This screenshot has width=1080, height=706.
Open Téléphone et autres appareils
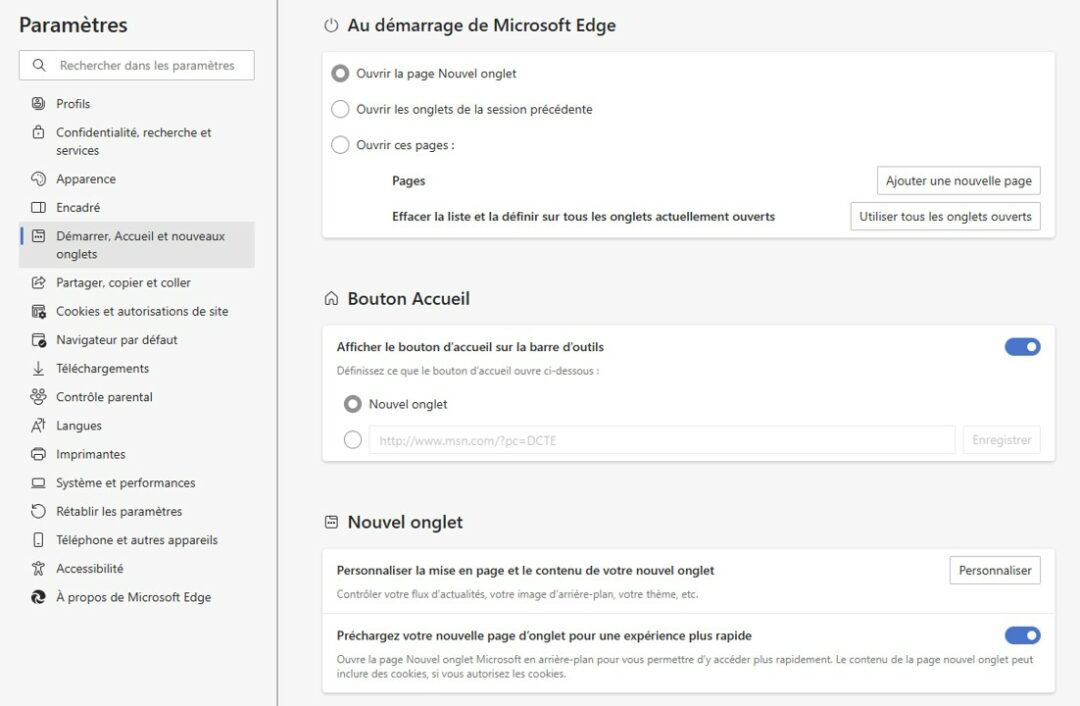tap(136, 540)
